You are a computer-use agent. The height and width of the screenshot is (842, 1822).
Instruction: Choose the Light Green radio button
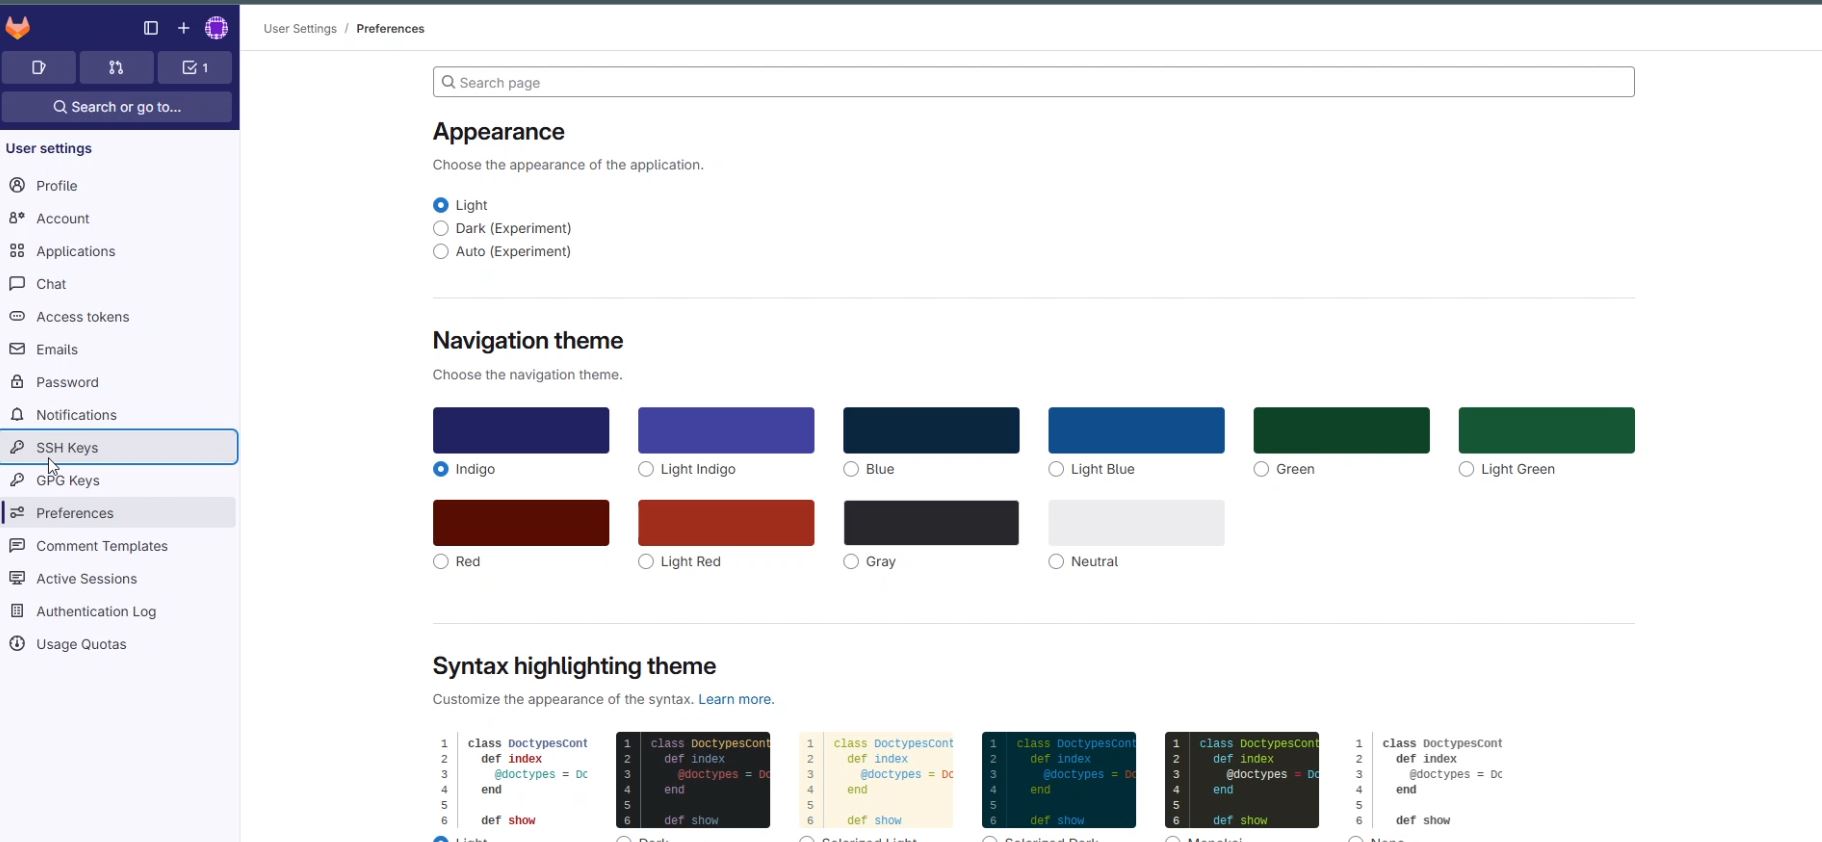coord(1466,469)
